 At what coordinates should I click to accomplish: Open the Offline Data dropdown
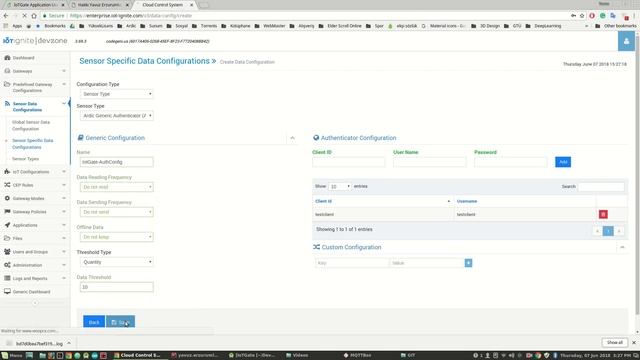tap(117, 237)
